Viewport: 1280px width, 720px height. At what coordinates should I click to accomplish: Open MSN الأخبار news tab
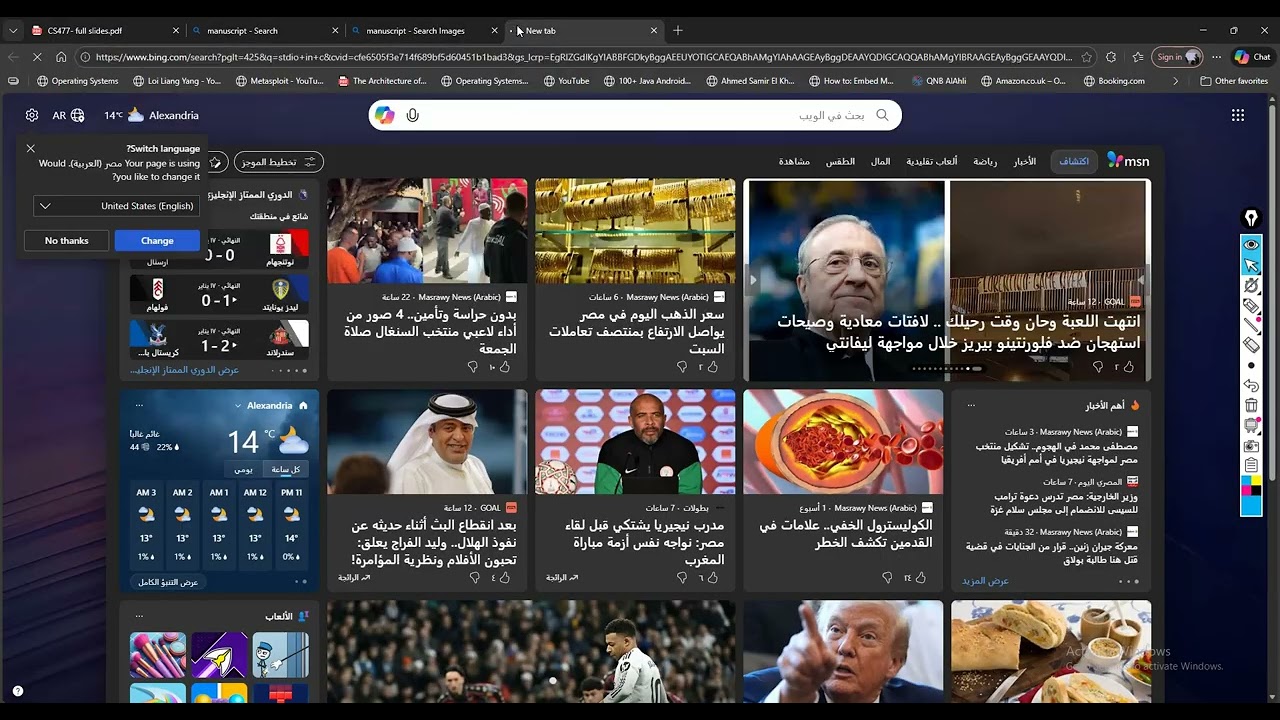(x=1025, y=161)
